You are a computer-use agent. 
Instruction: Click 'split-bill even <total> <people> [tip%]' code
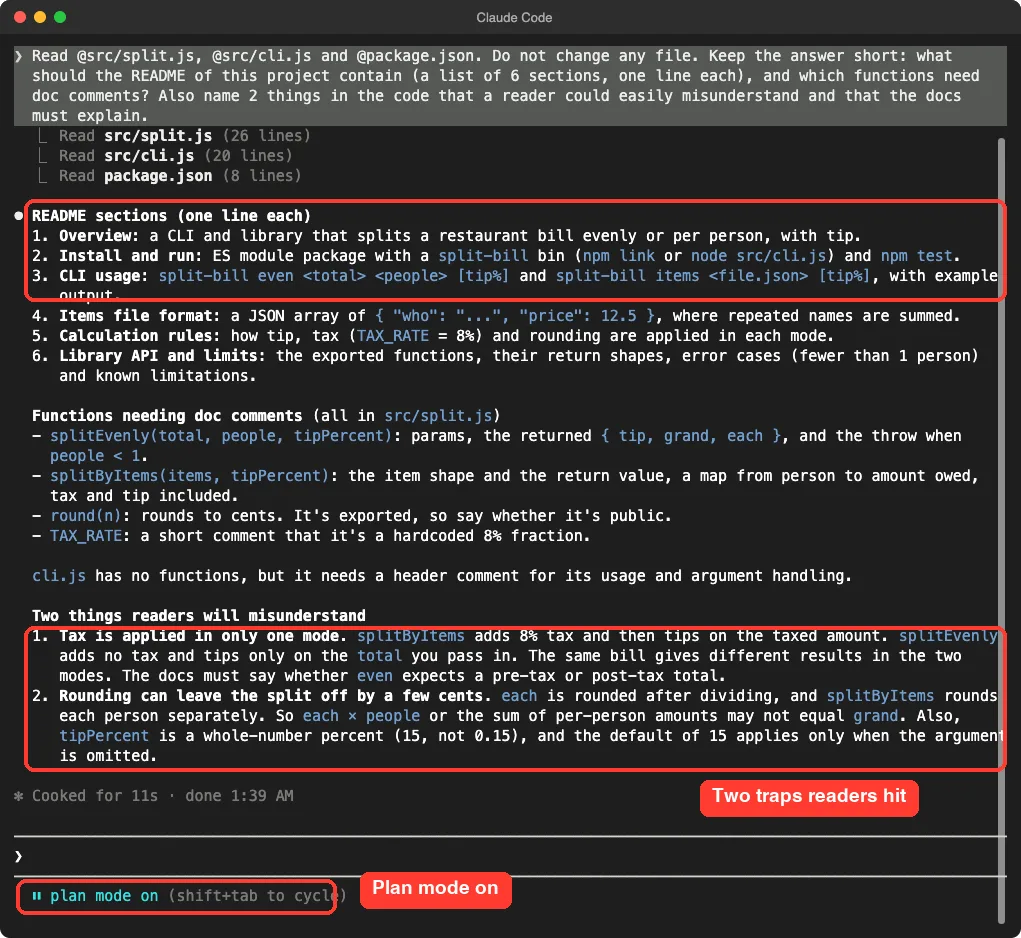pos(333,276)
